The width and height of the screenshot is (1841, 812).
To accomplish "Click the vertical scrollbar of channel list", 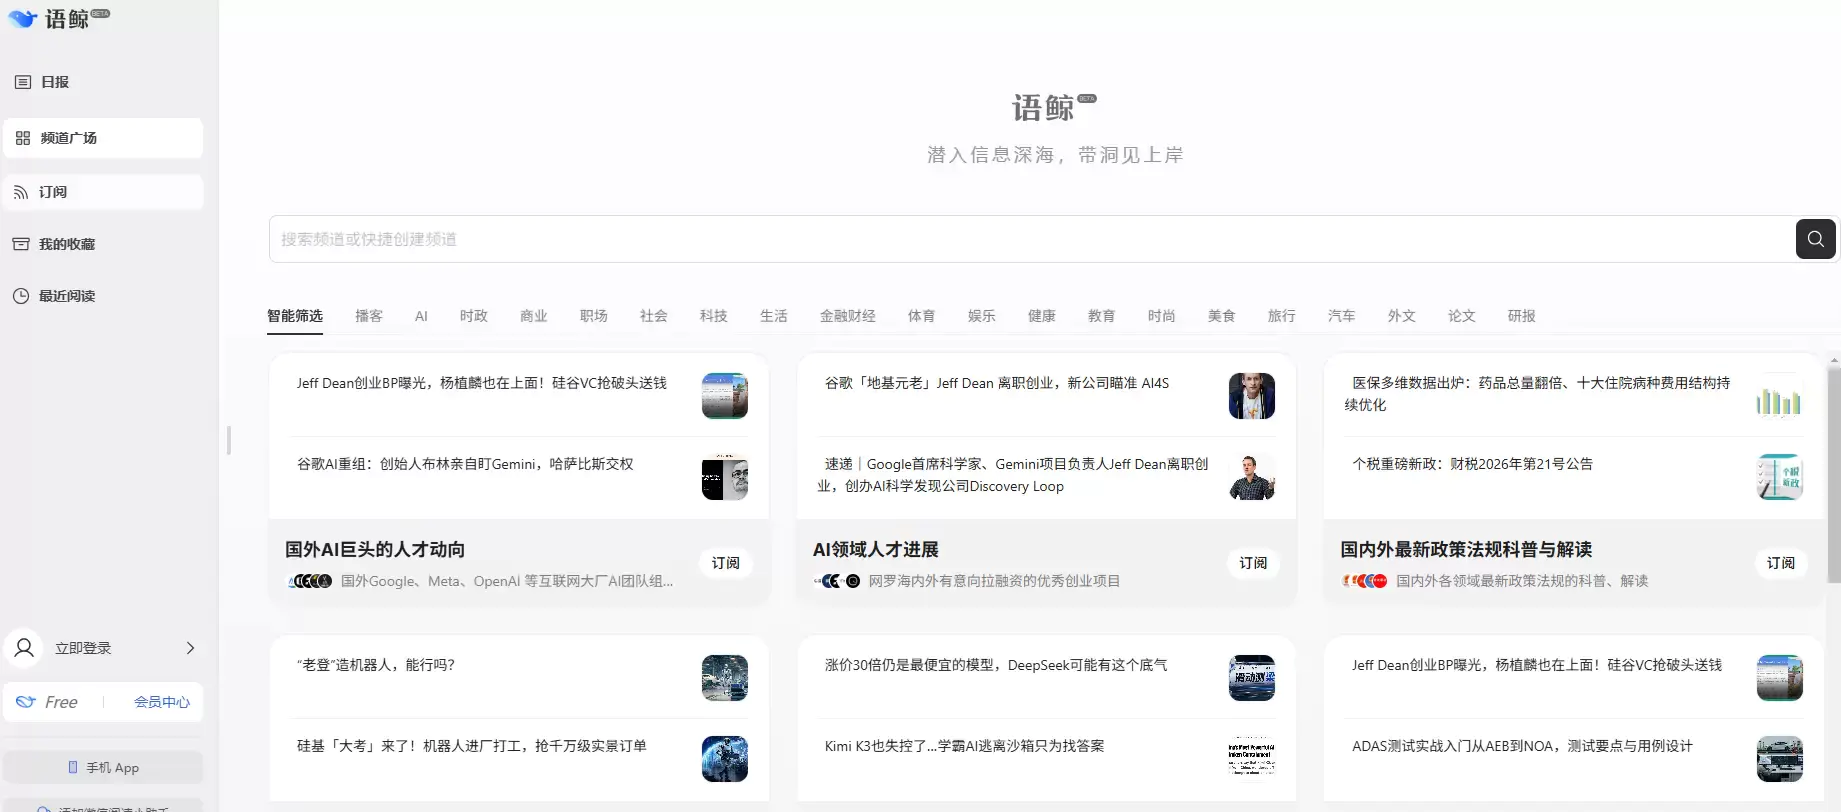I will [x=1834, y=474].
